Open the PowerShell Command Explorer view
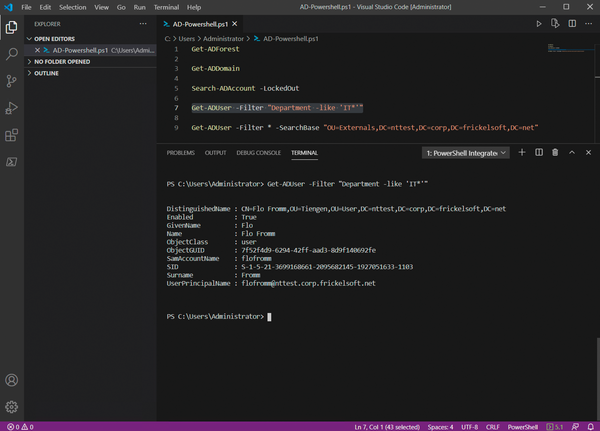600x431 pixels. coord(11,162)
